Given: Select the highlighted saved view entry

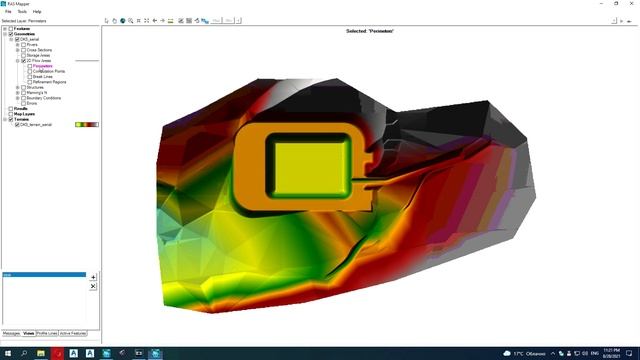Looking at the screenshot, I should tap(44, 275).
